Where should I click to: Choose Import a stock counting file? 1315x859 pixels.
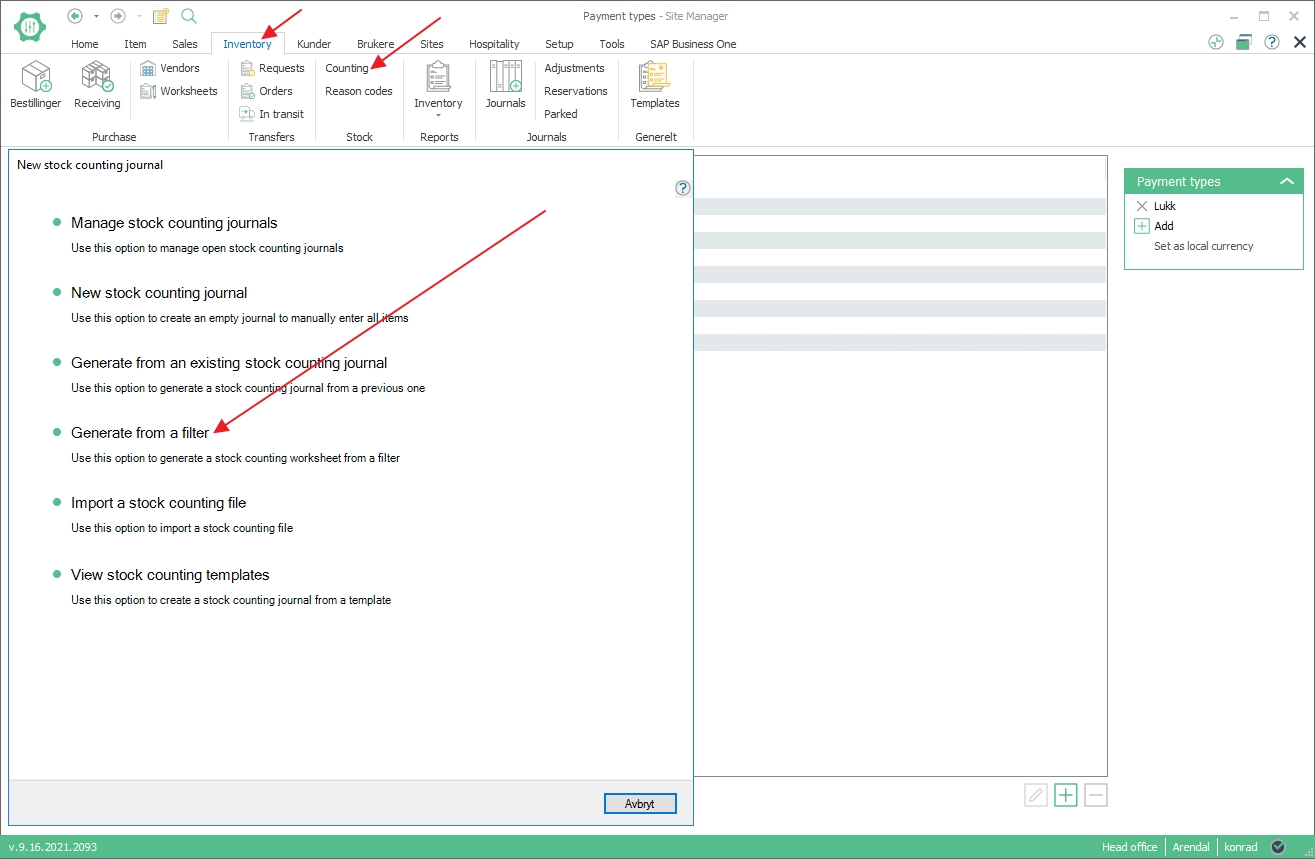pos(158,503)
